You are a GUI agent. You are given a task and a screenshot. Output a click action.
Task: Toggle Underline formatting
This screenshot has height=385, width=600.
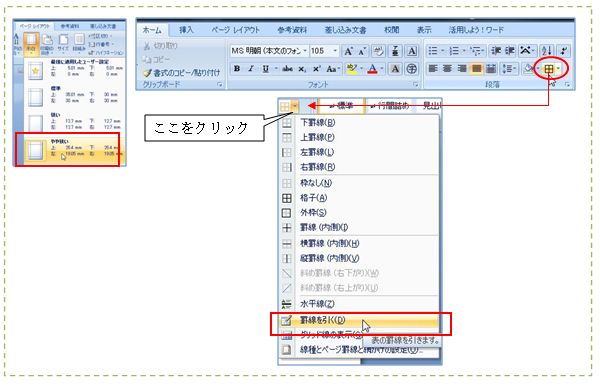[x=265, y=69]
